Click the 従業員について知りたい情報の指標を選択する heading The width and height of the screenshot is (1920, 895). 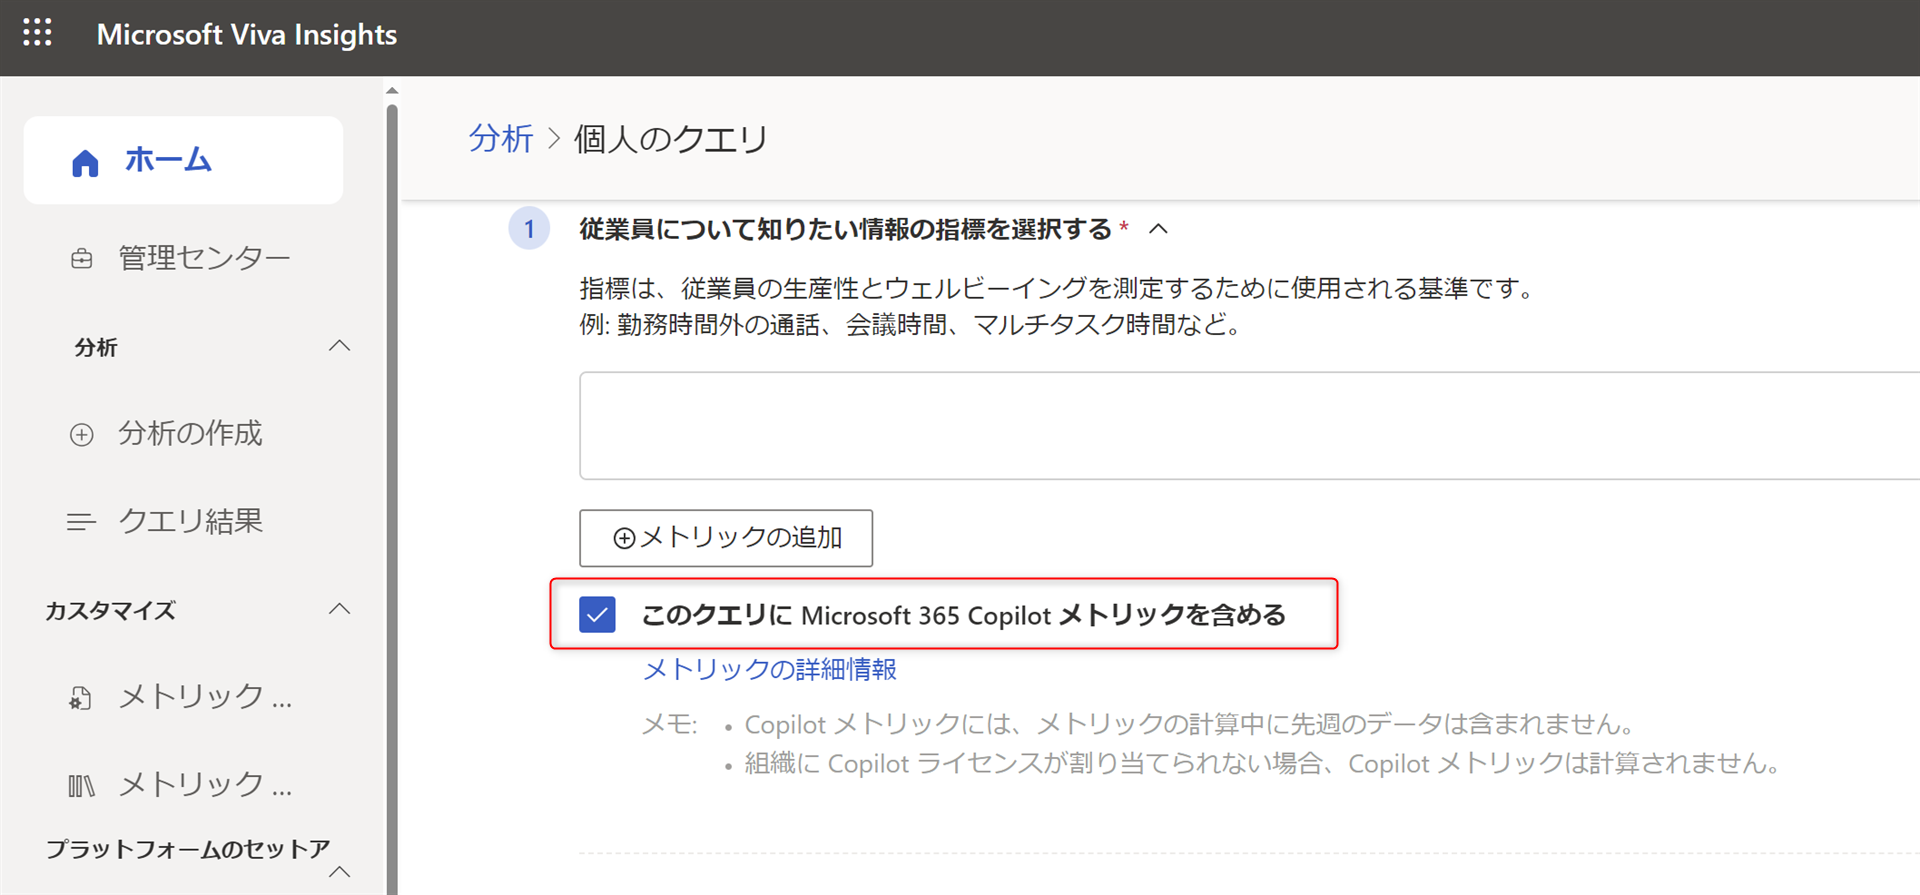click(x=845, y=229)
